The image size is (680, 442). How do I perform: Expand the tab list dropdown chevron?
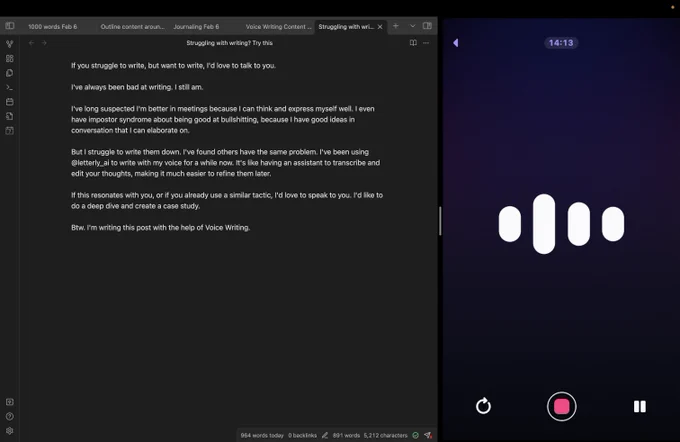pos(412,26)
